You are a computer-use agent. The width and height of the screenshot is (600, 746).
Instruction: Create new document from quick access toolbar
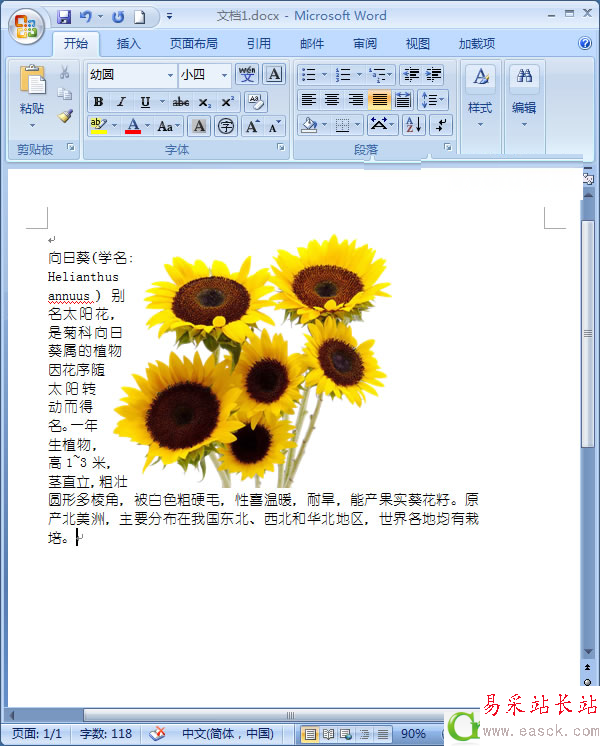point(139,17)
